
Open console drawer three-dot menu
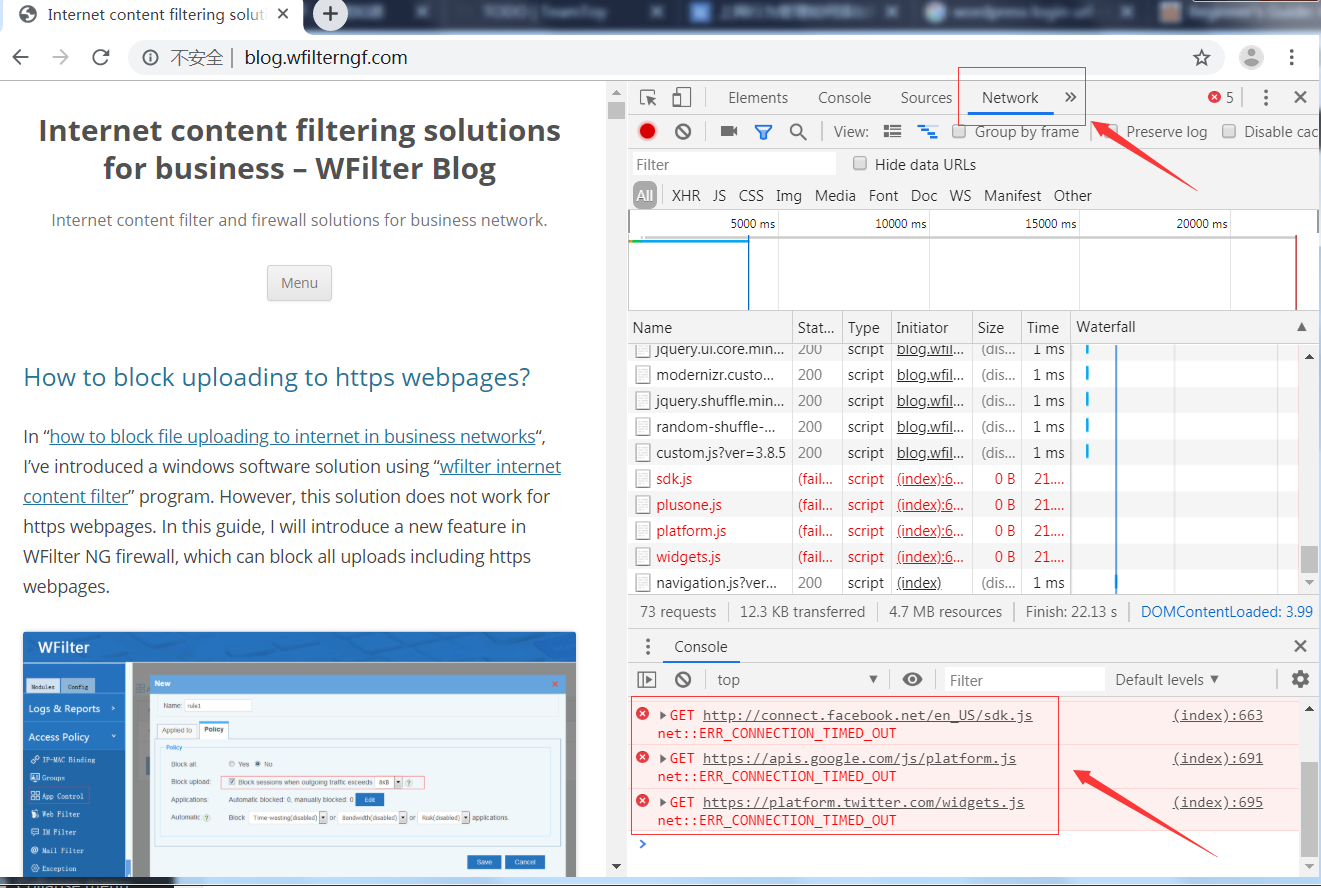(648, 646)
